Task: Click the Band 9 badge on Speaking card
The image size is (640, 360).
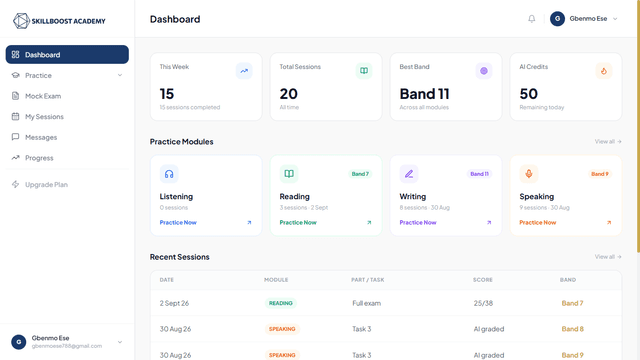Action: coord(600,174)
